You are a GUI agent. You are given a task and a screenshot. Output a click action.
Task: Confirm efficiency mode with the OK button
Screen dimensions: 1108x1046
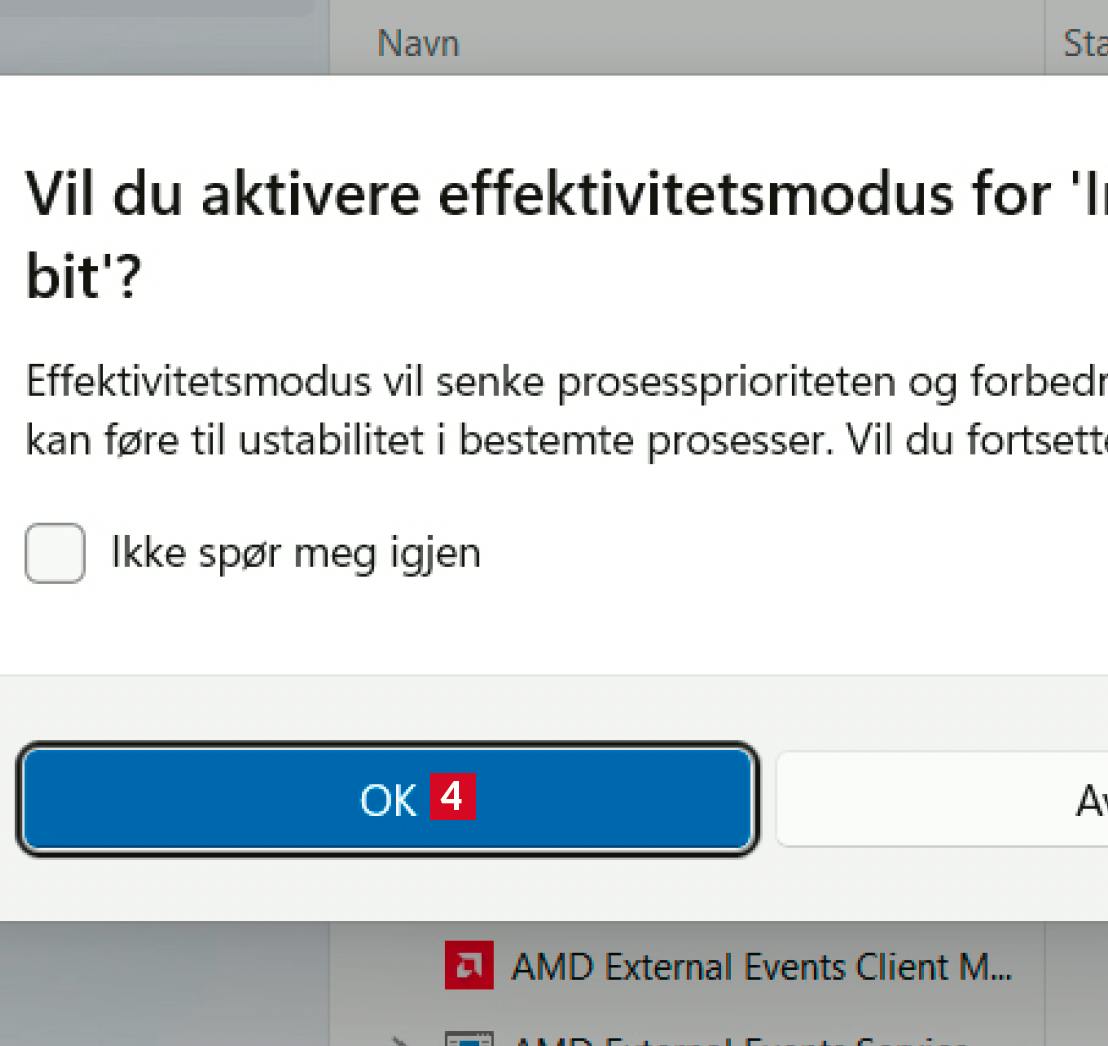(x=385, y=799)
